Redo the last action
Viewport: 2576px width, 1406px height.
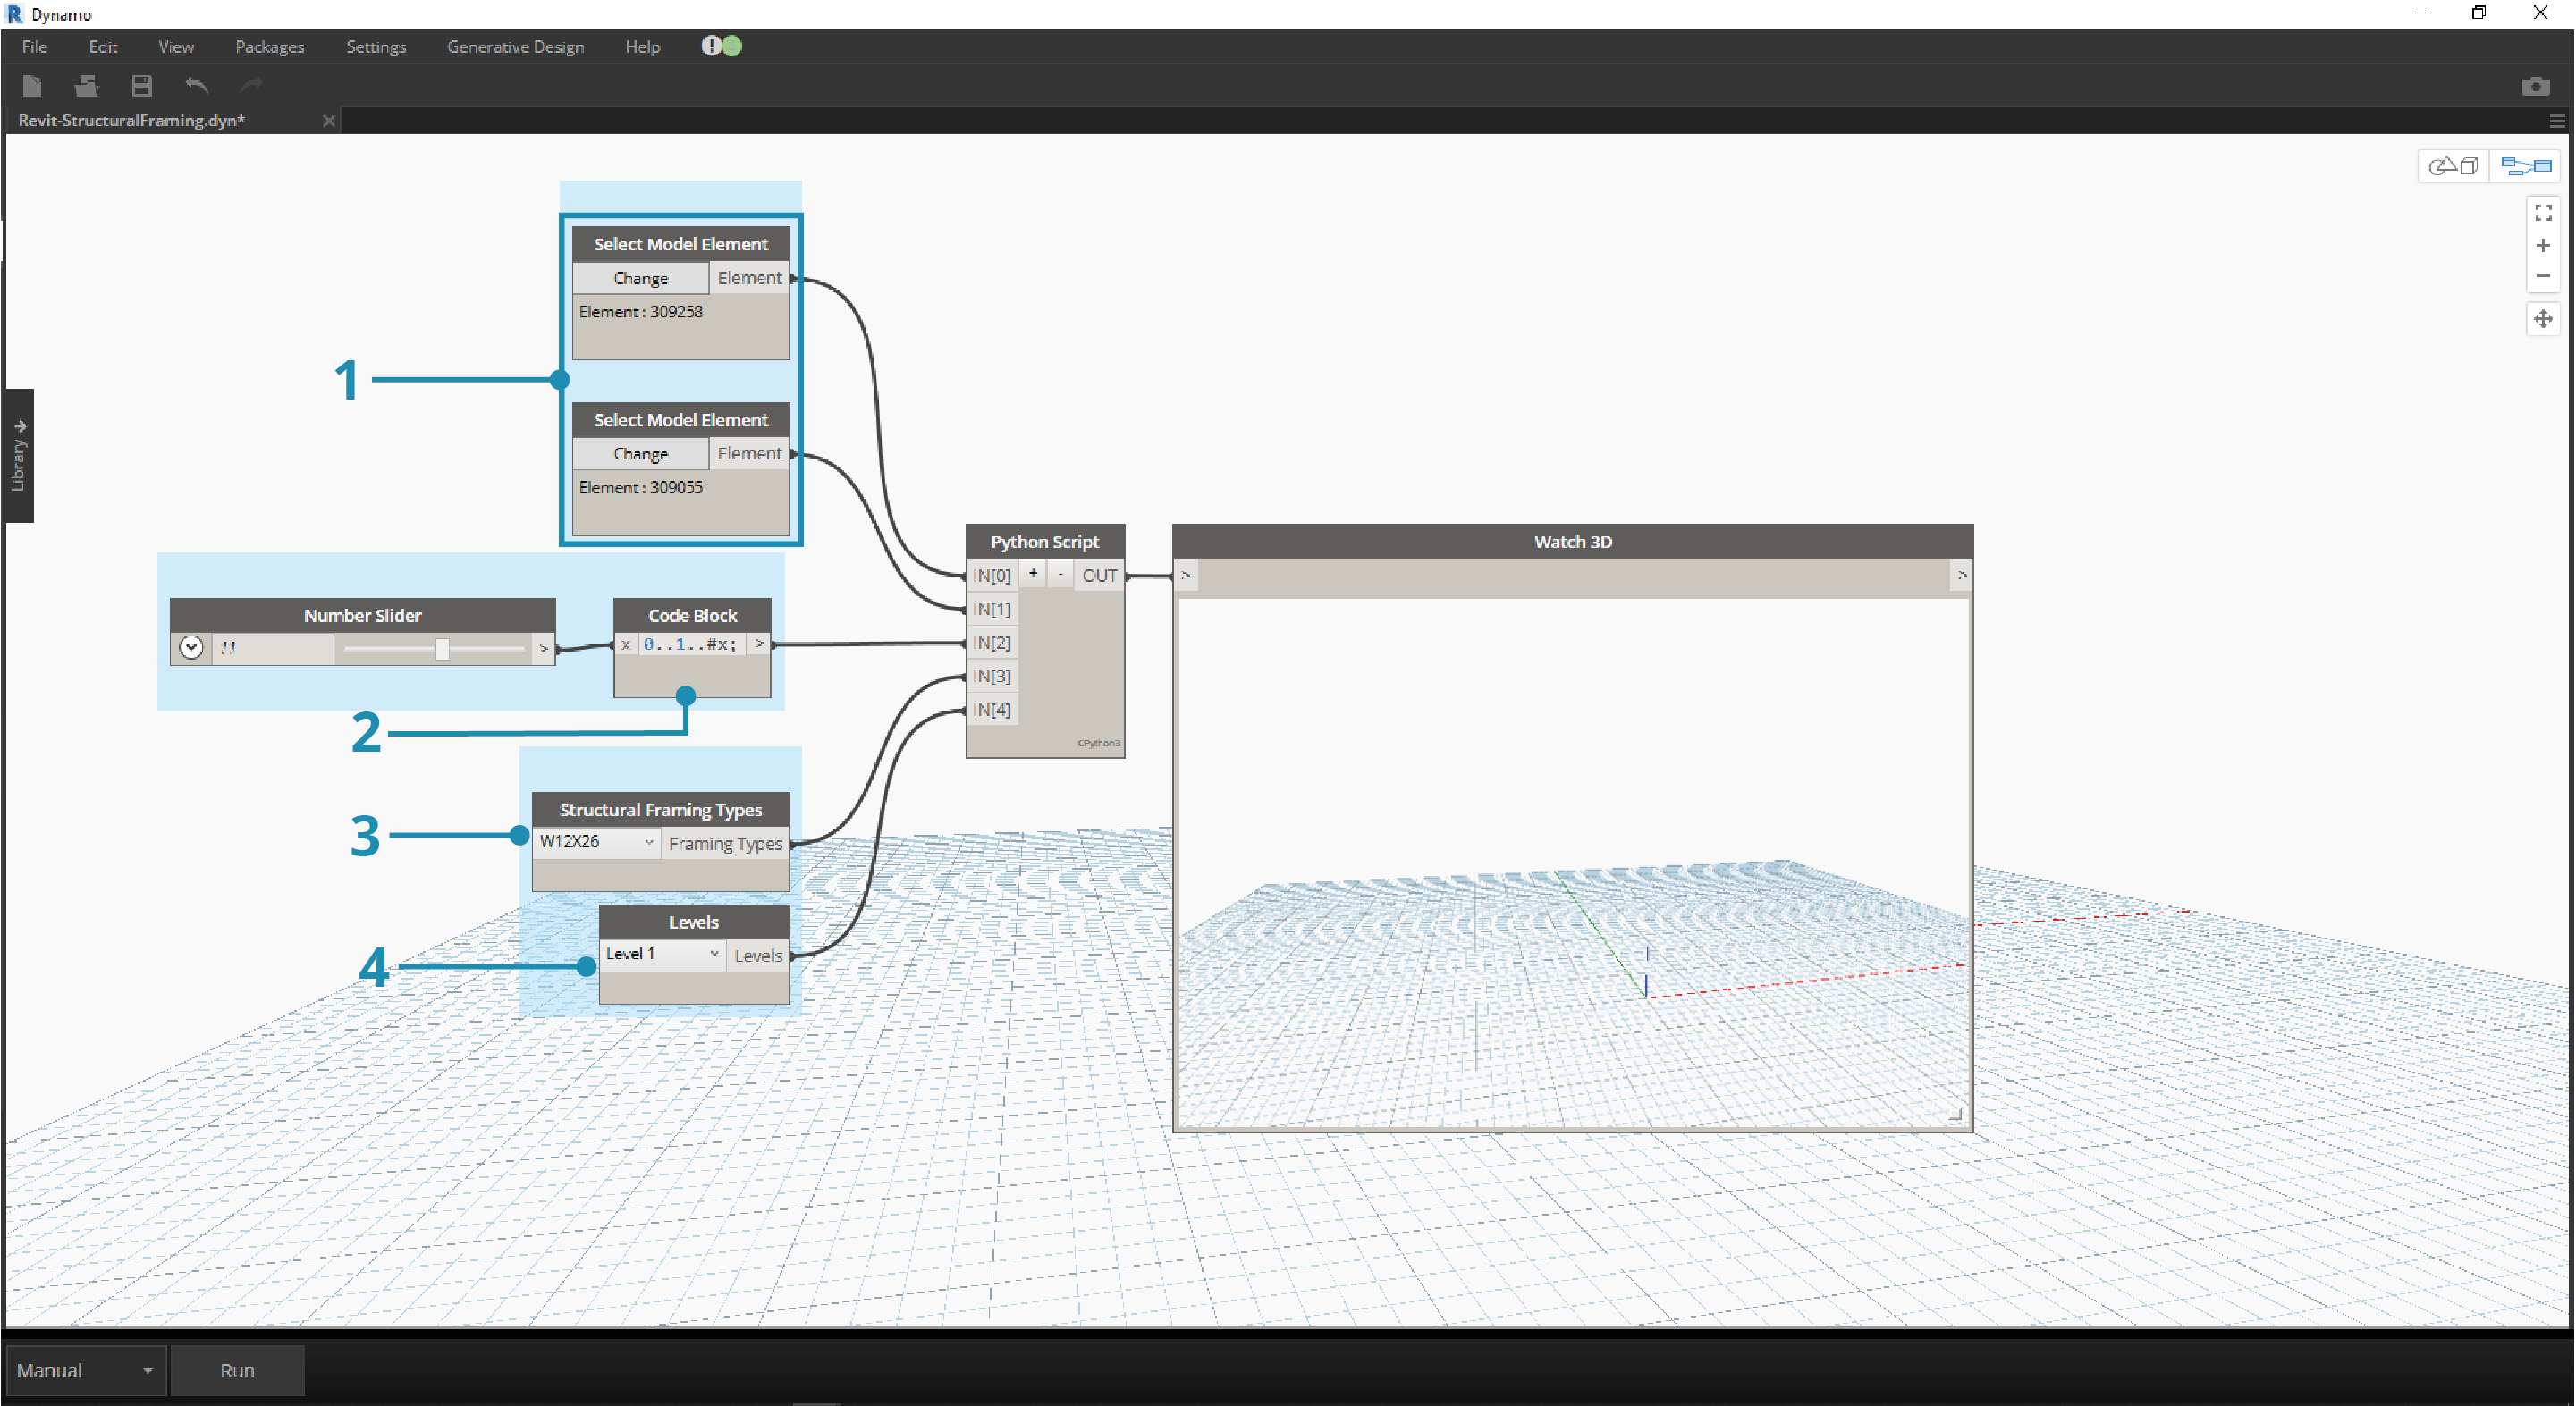(250, 86)
